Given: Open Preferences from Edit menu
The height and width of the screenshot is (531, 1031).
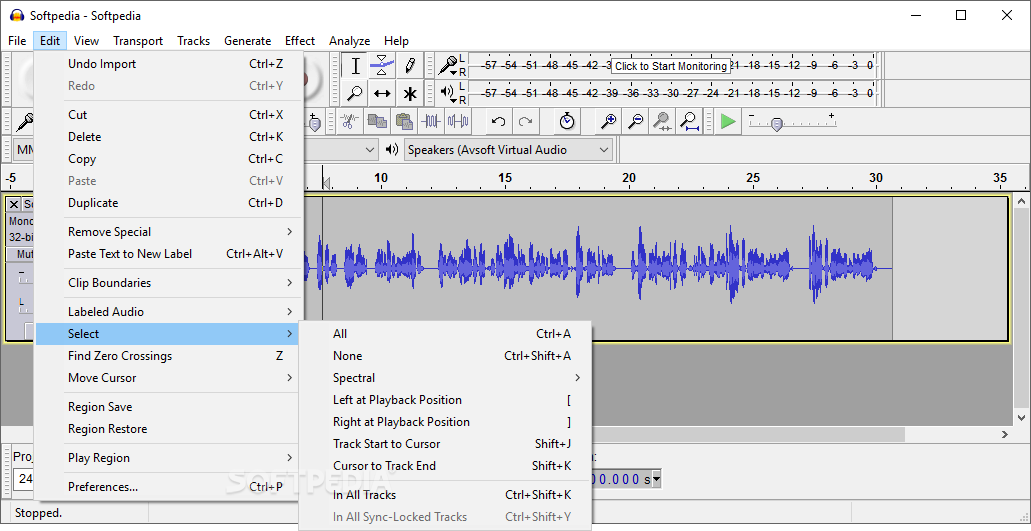Looking at the screenshot, I should tap(169, 486).
